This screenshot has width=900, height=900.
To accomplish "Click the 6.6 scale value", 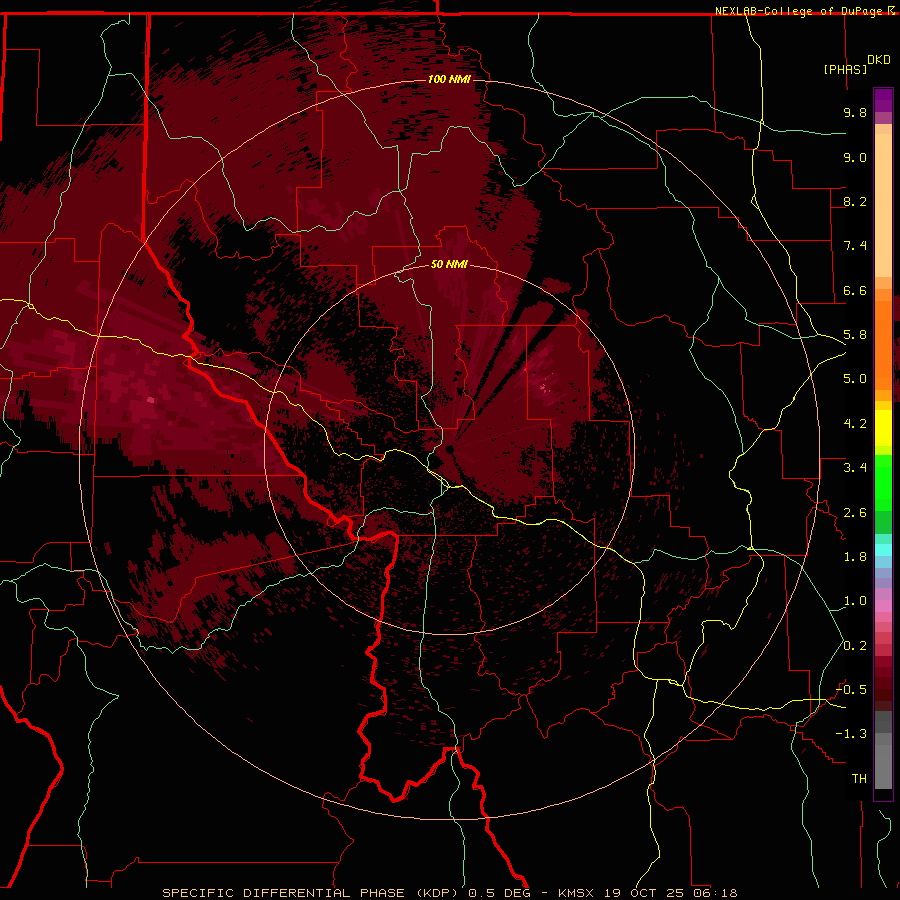I will coord(855,290).
